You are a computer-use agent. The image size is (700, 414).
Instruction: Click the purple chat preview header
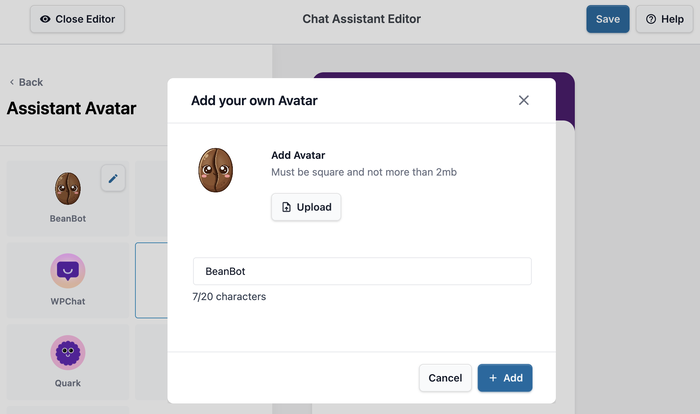coord(565,92)
